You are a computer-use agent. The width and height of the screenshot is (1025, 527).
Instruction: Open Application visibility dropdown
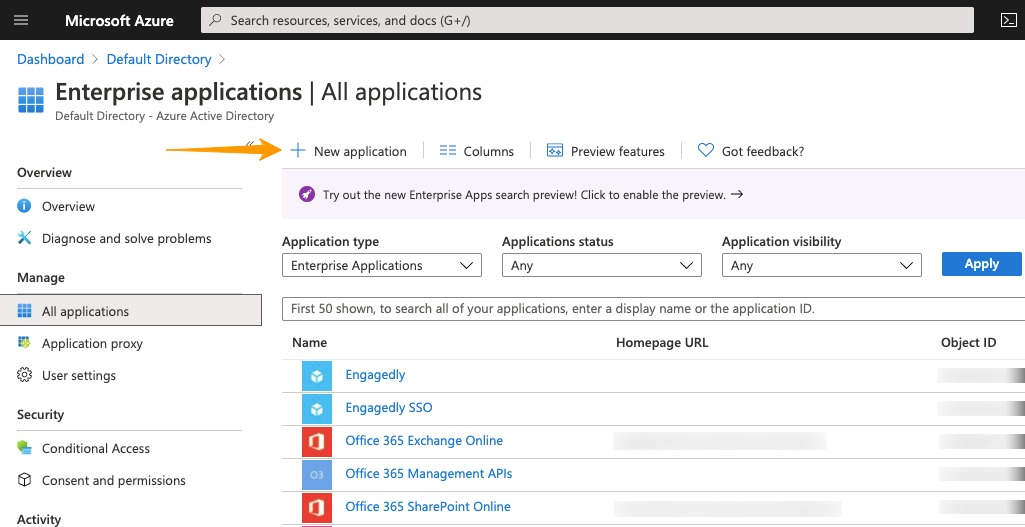point(822,265)
